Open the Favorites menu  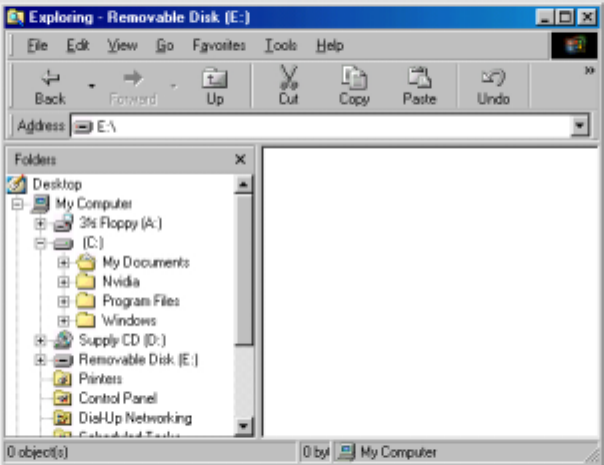pos(219,45)
